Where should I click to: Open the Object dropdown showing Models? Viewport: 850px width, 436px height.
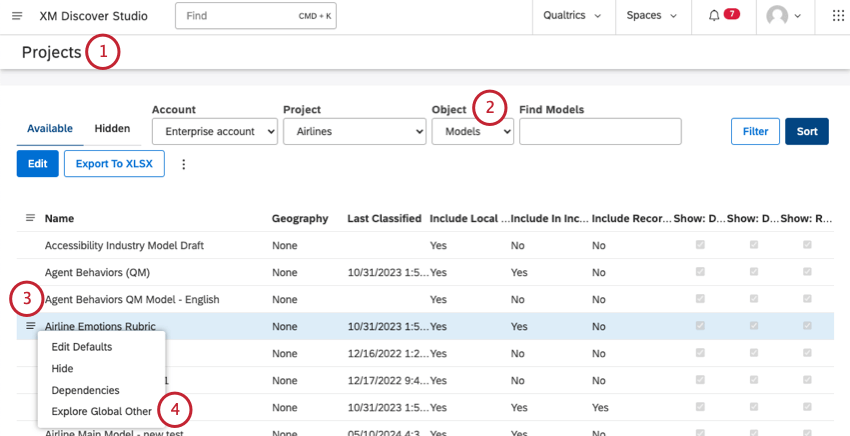(x=473, y=131)
